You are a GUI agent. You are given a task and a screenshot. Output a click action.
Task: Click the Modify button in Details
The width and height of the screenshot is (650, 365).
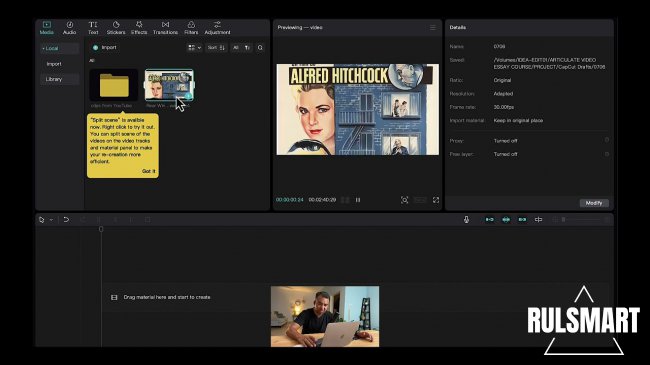click(x=594, y=203)
